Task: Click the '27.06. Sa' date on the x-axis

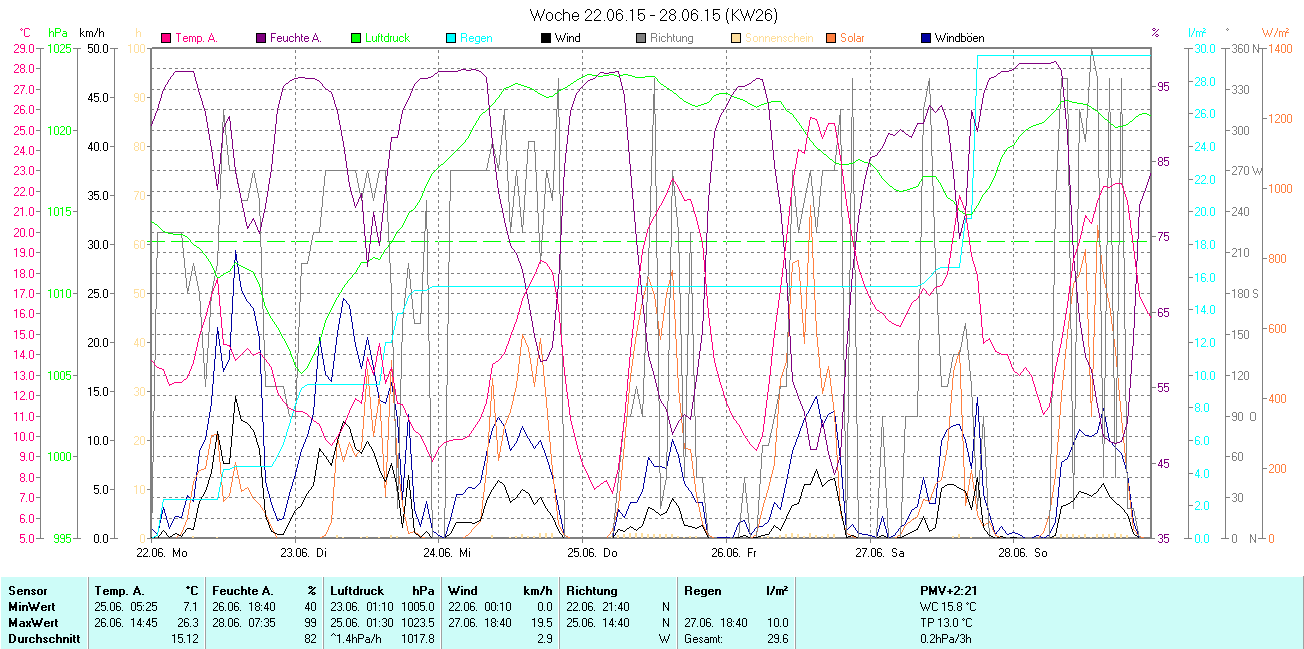Action: tap(879, 552)
